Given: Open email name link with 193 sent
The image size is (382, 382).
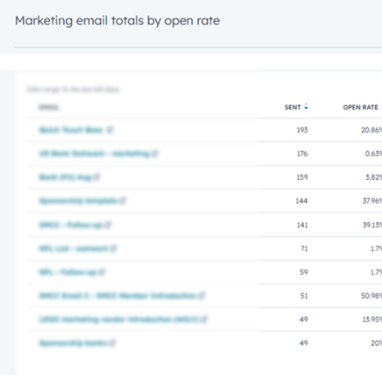Looking at the screenshot, I should tap(71, 130).
